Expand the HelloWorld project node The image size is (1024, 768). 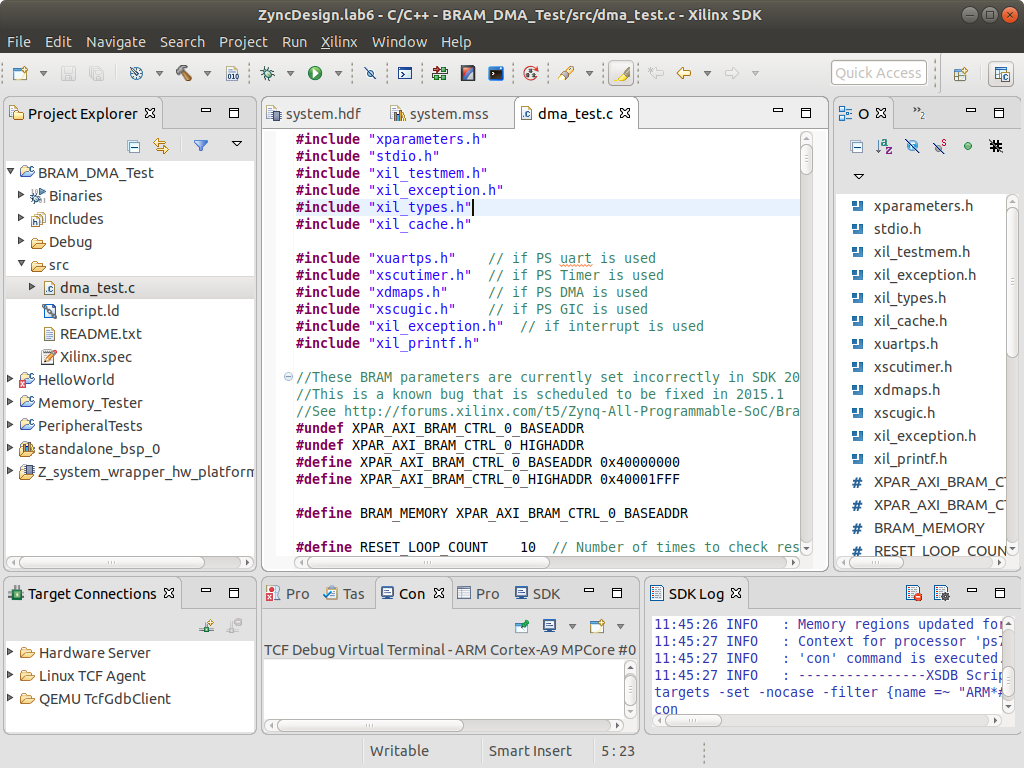coord(10,379)
